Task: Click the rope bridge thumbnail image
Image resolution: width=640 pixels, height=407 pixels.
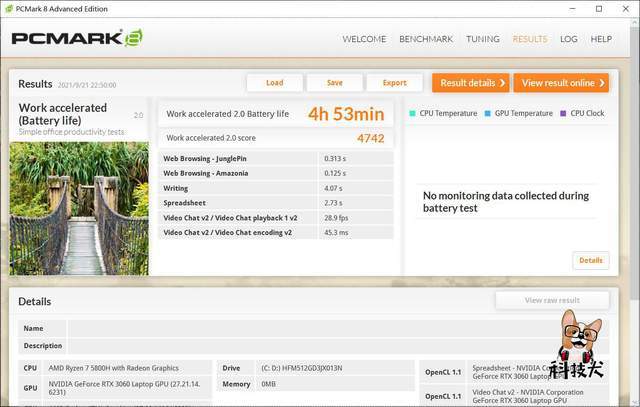Action: click(79, 208)
